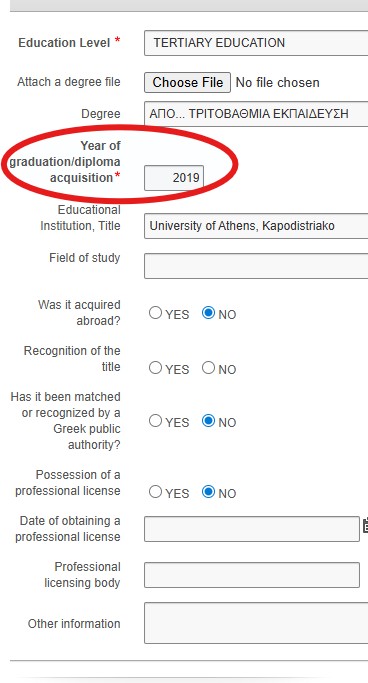Click the Year of graduation field showing 2019
The image size is (368, 683).
coord(174,178)
